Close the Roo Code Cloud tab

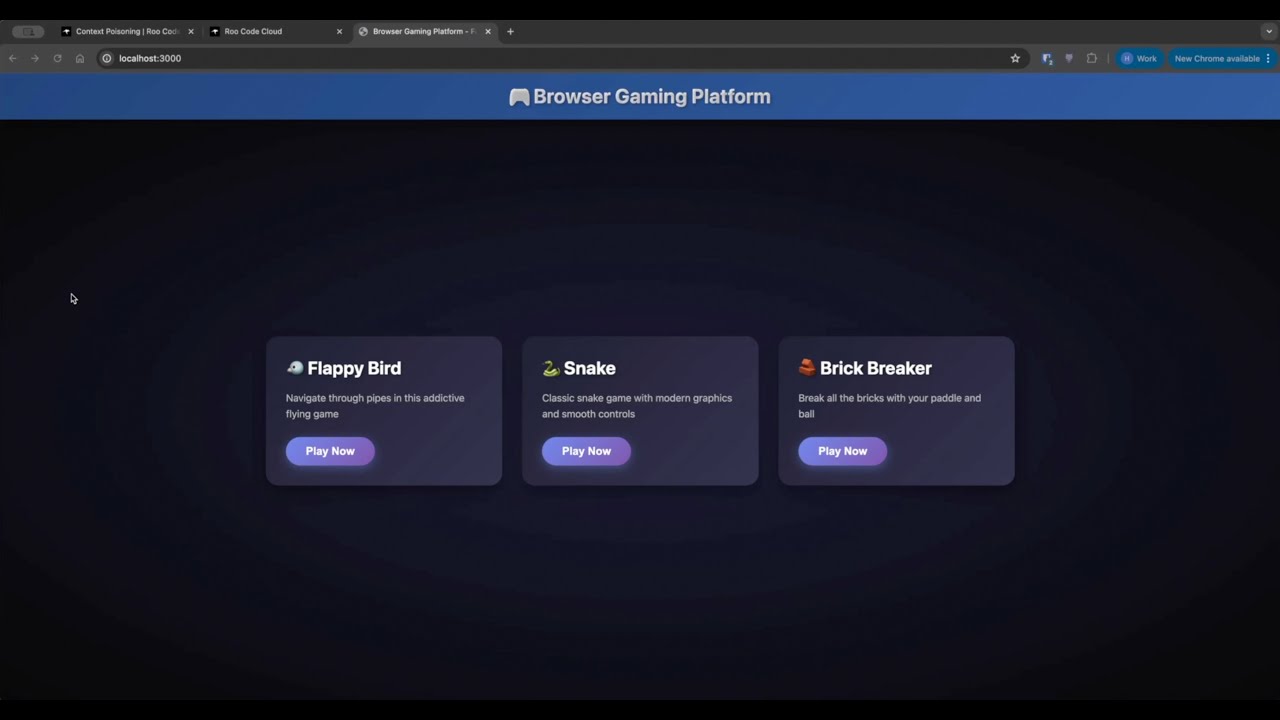tap(339, 31)
